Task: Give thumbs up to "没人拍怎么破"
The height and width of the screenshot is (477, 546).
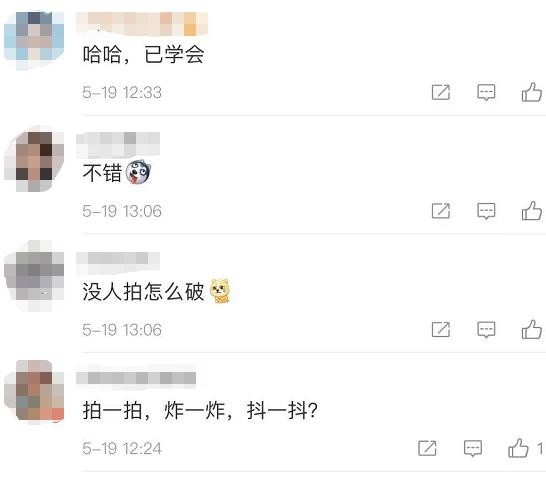Action: 531,329
